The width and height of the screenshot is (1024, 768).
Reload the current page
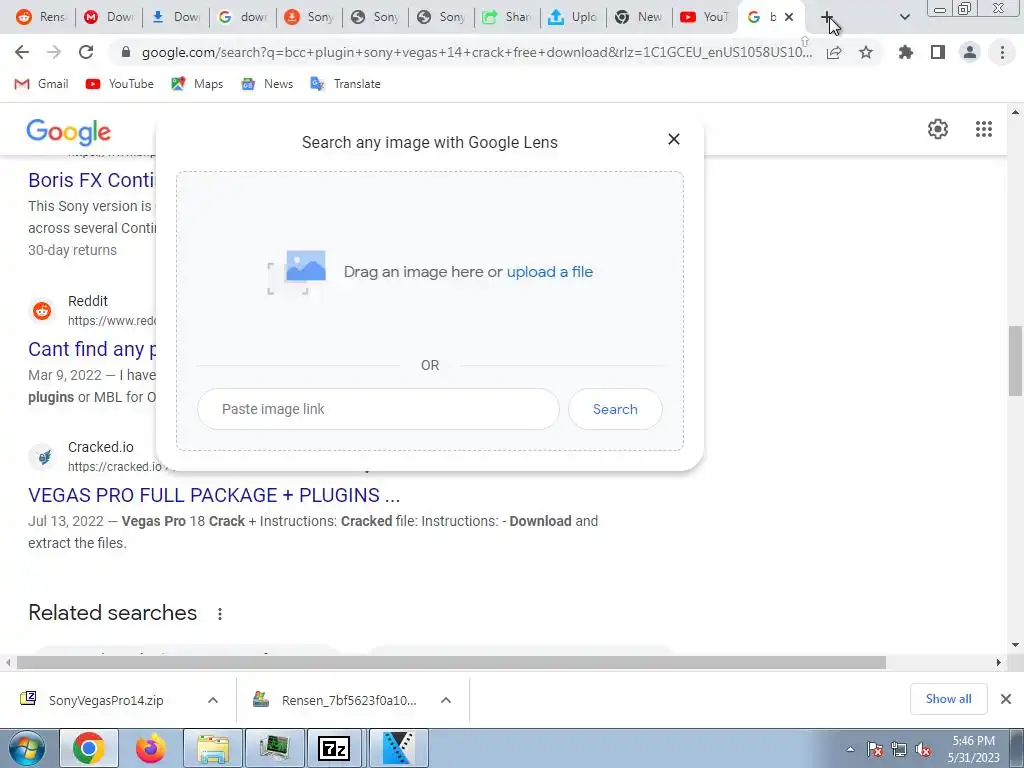click(86, 52)
